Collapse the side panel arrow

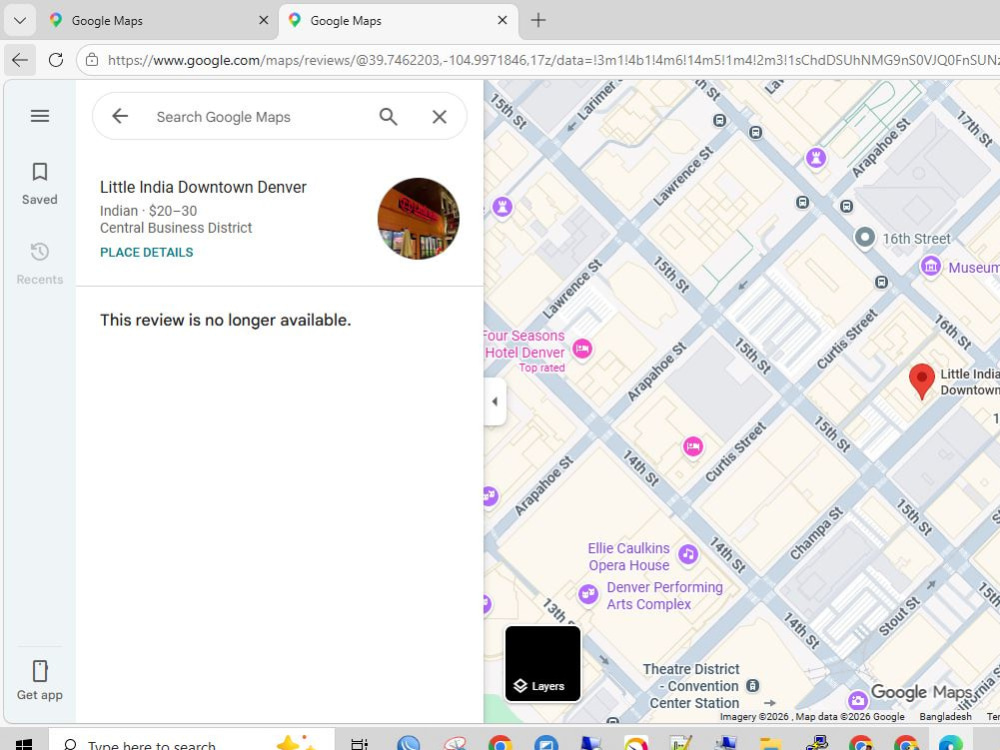pos(495,402)
